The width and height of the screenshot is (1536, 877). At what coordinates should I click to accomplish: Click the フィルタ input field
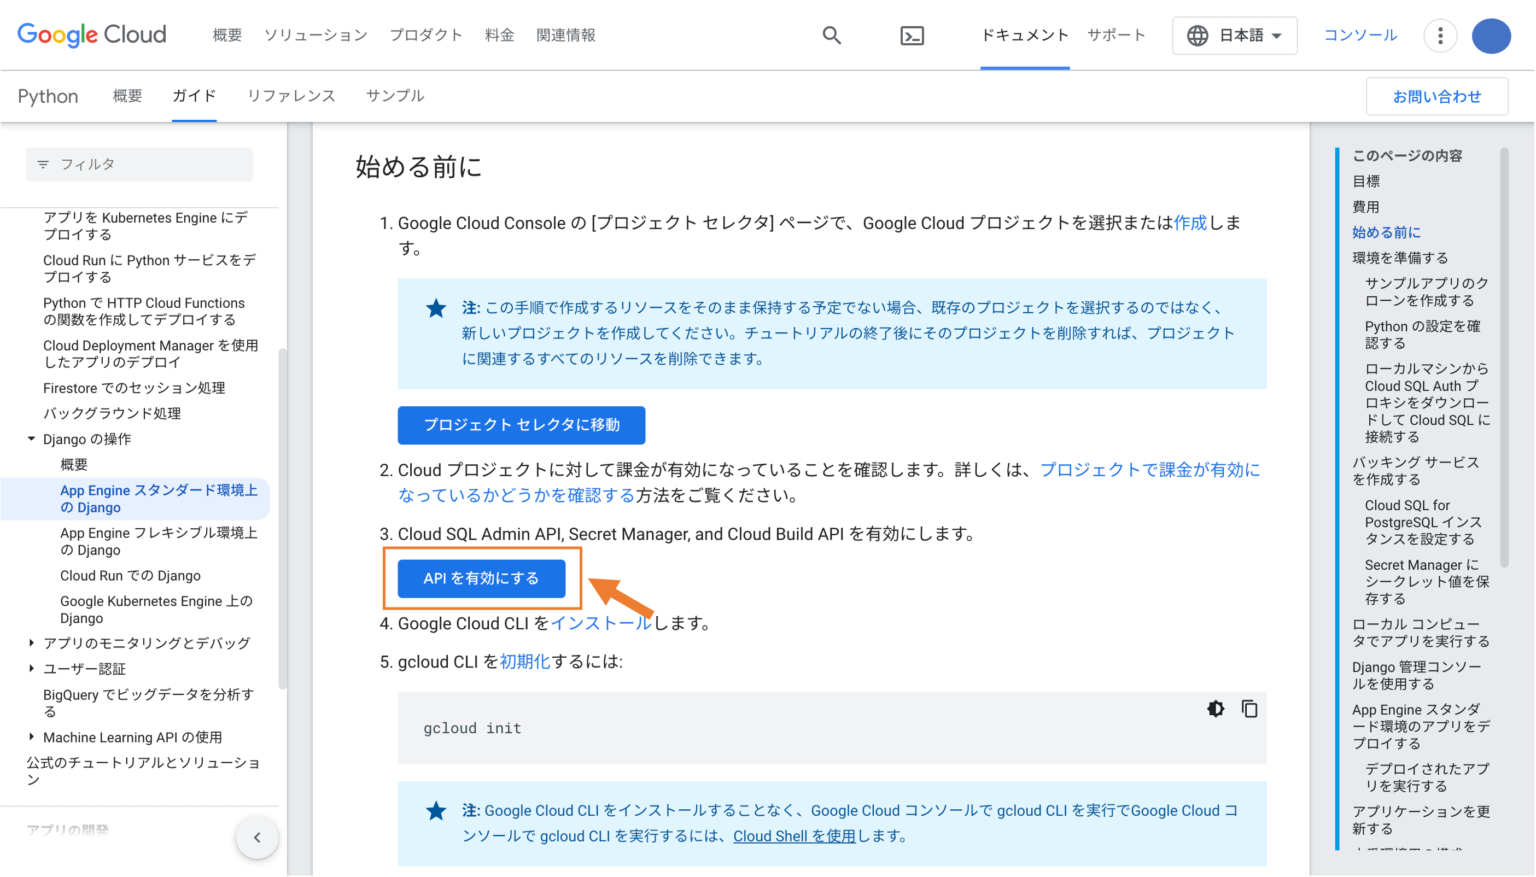click(139, 164)
